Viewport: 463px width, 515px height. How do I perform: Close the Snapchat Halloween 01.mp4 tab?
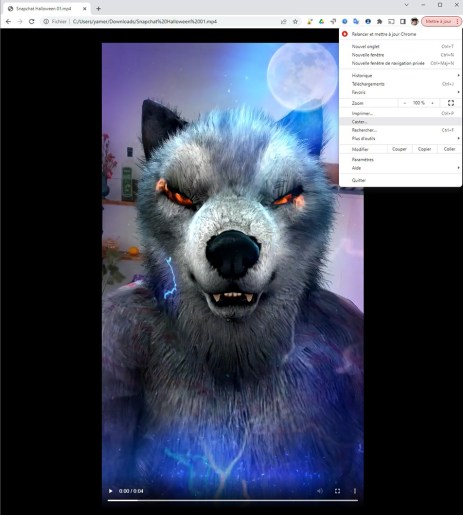click(85, 9)
